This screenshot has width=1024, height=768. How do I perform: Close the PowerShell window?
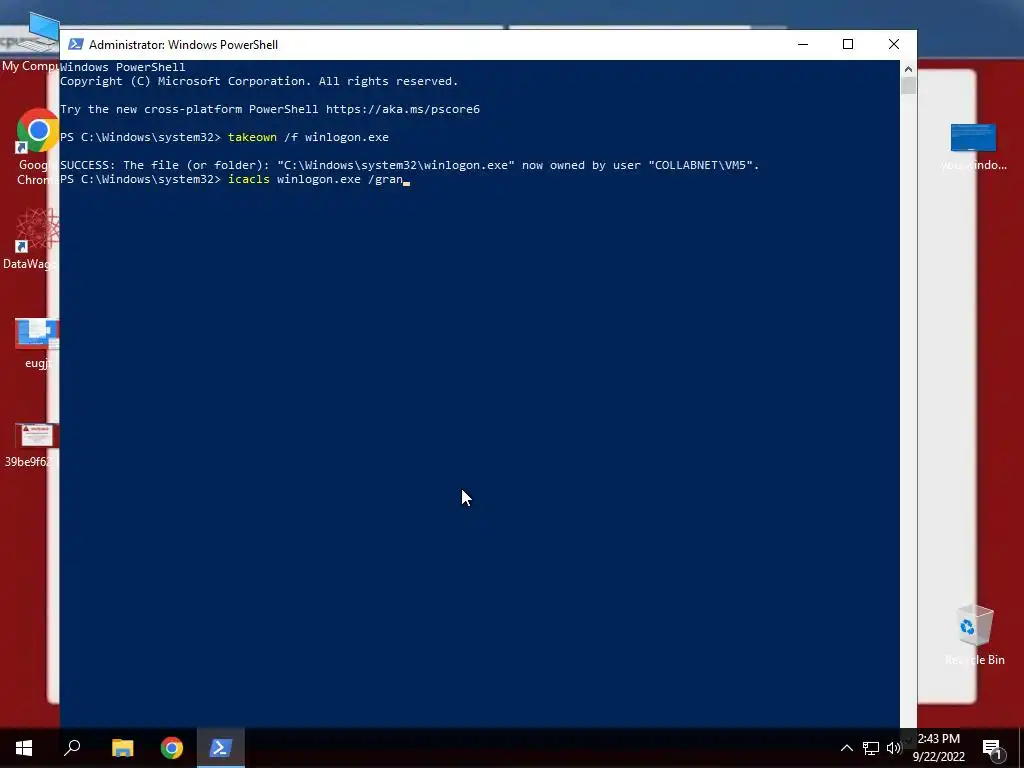[894, 44]
